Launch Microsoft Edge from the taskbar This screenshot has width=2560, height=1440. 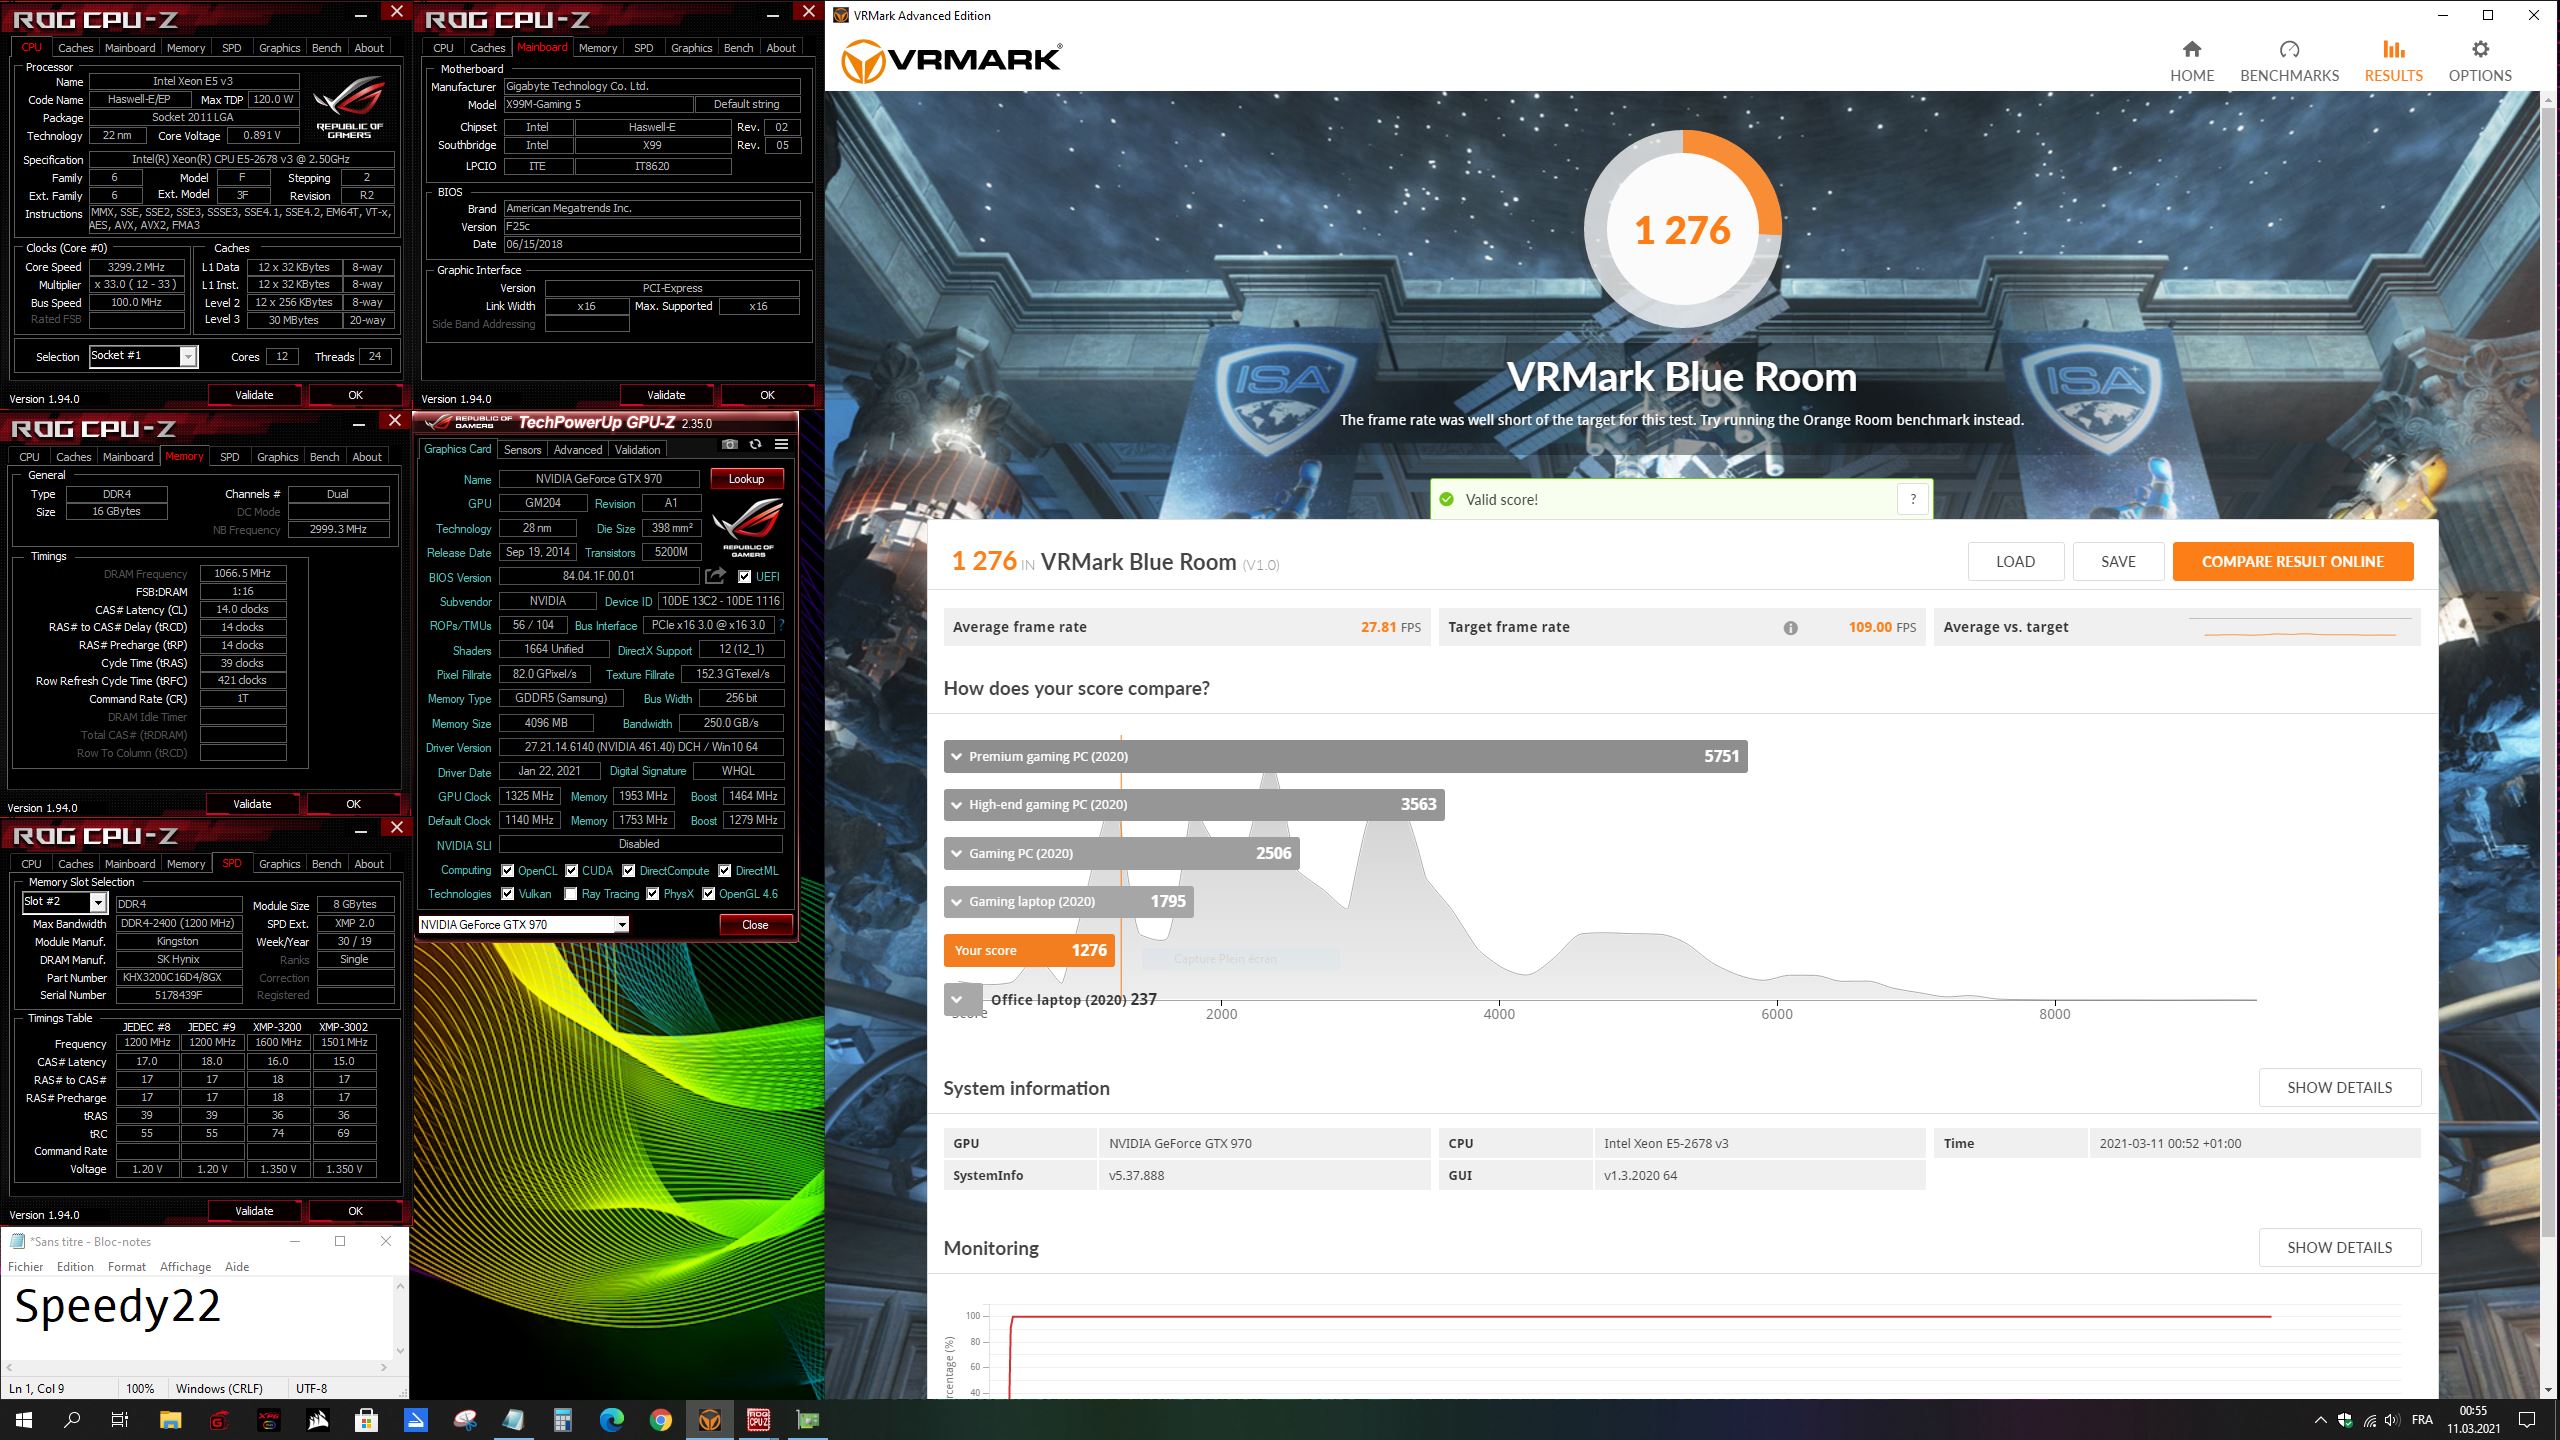tap(611, 1420)
